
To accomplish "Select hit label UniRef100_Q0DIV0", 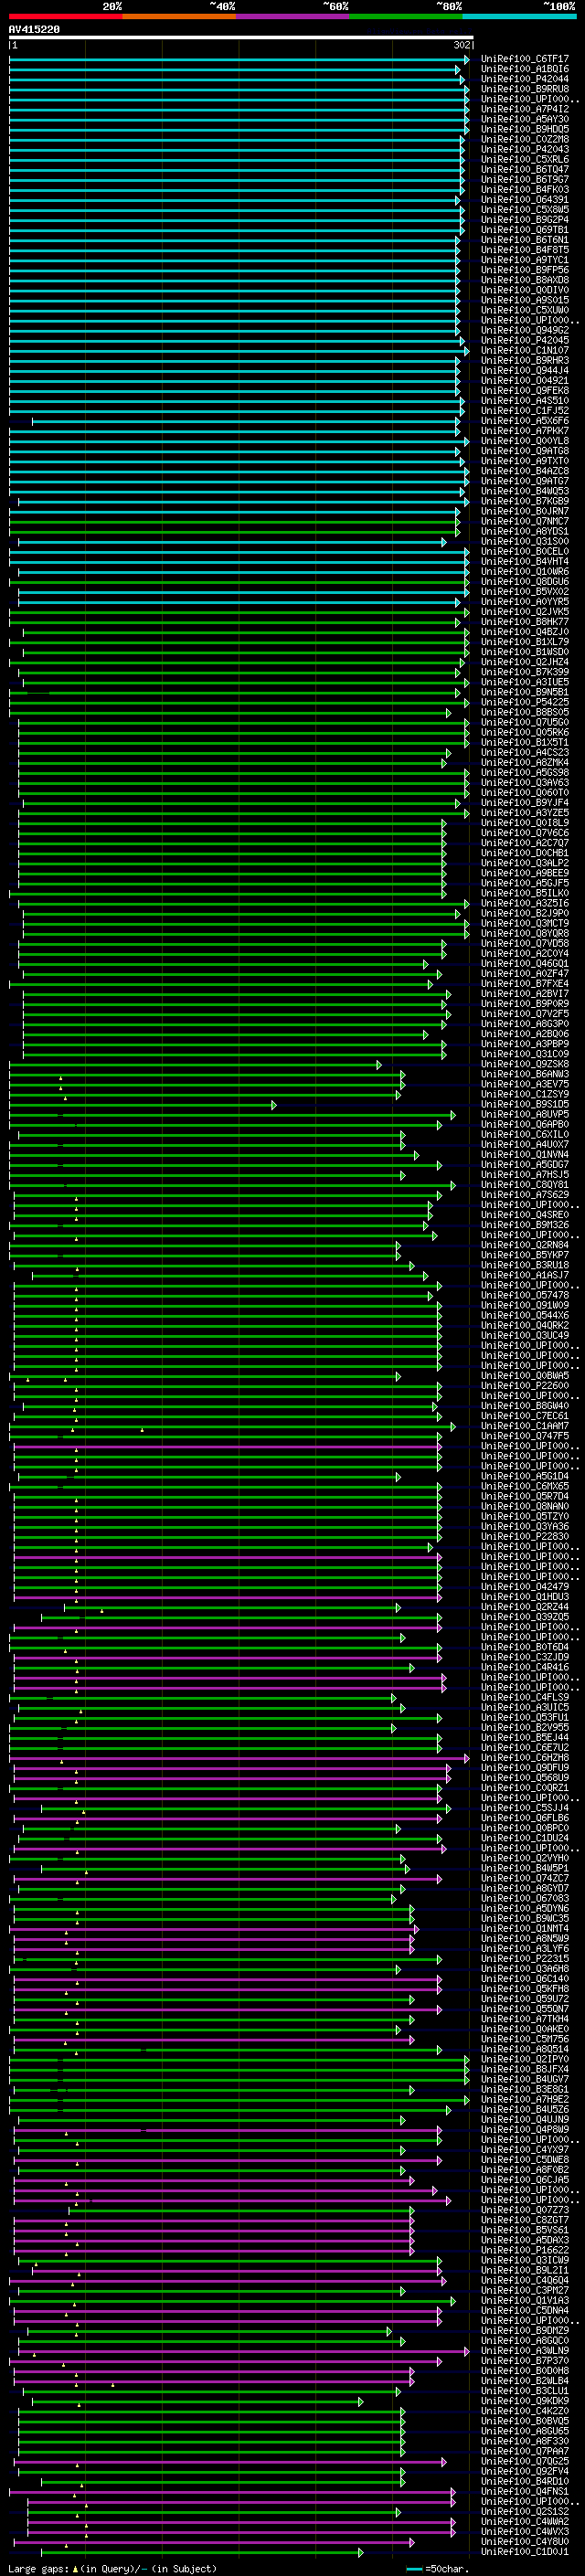I will (x=525, y=290).
